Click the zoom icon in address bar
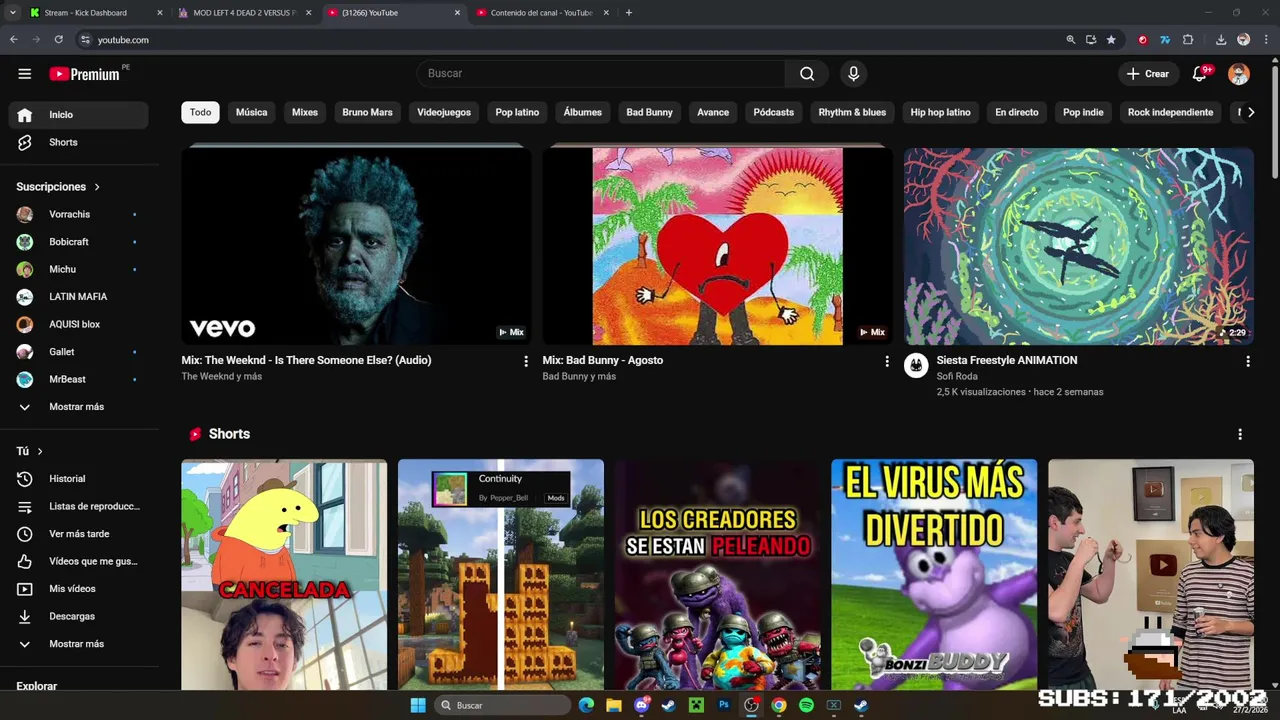The width and height of the screenshot is (1280, 720). (x=1070, y=40)
